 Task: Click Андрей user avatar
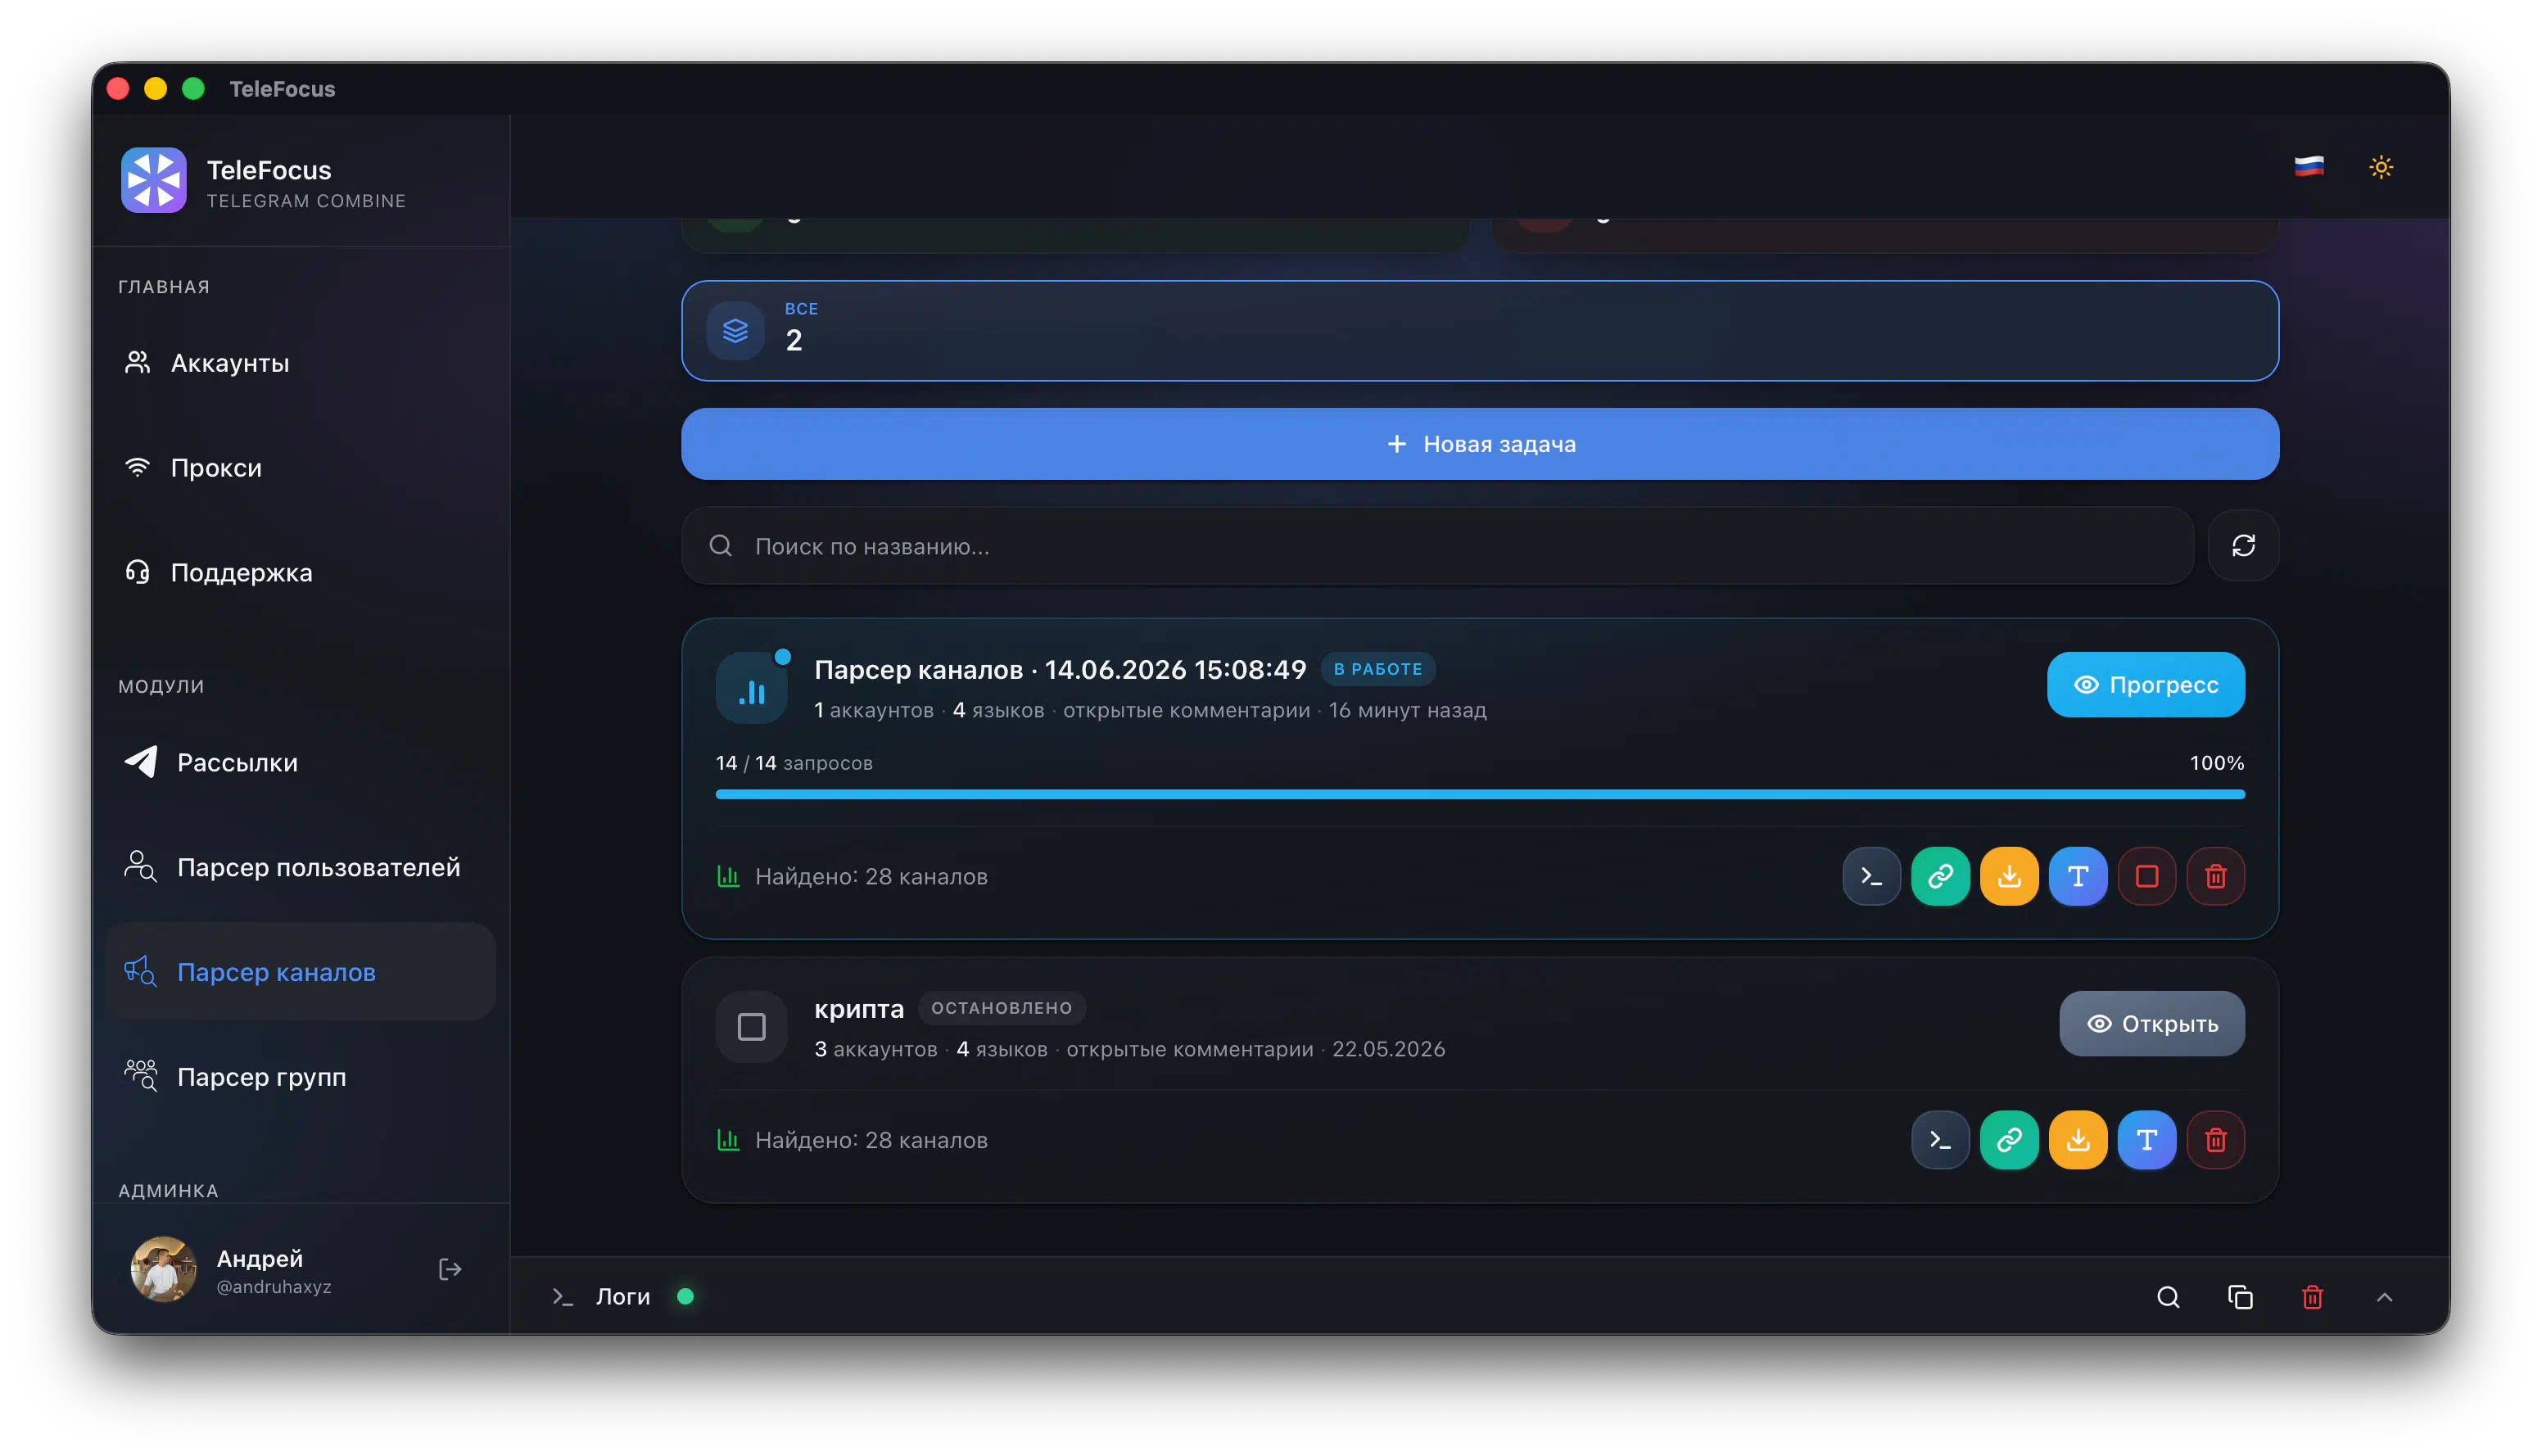(163, 1269)
